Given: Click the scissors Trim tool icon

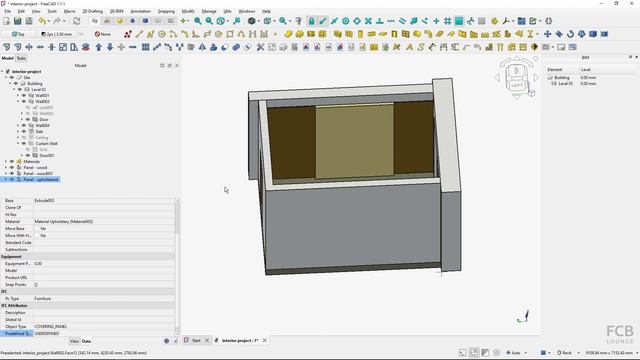Looking at the screenshot, I should tap(260, 47).
